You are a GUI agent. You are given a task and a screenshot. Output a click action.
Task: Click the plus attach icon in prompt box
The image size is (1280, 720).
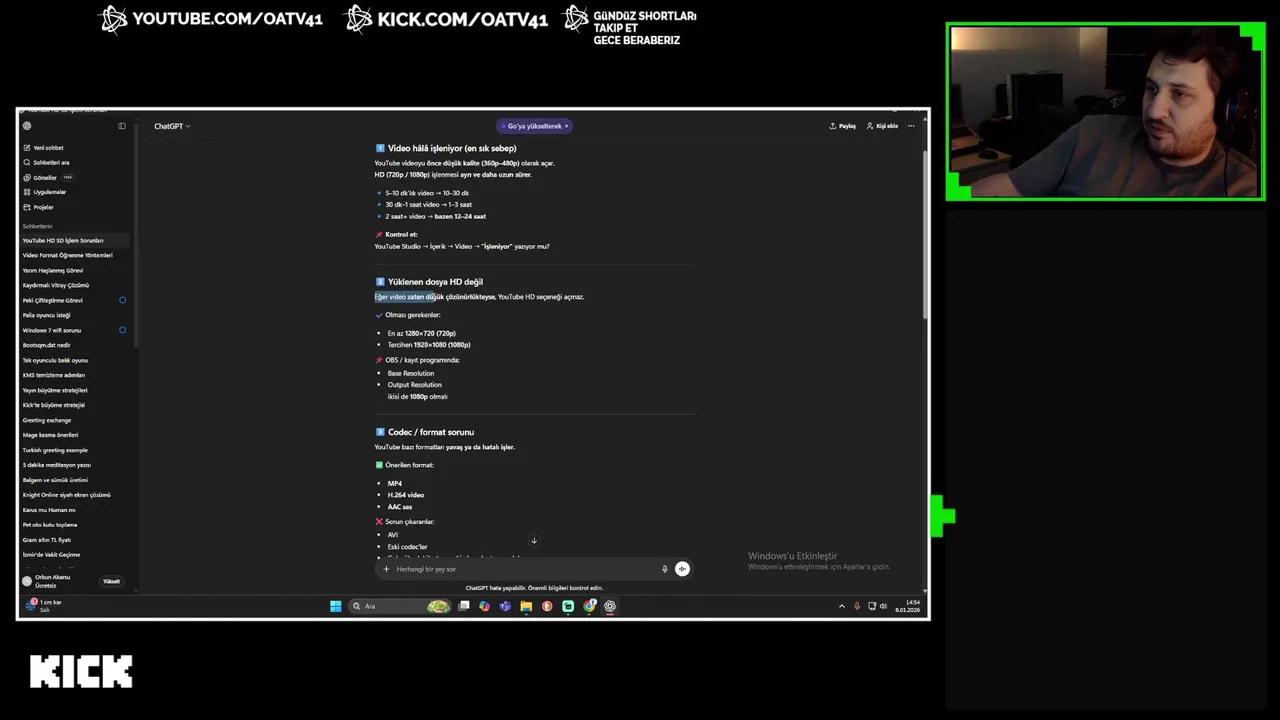click(x=386, y=569)
